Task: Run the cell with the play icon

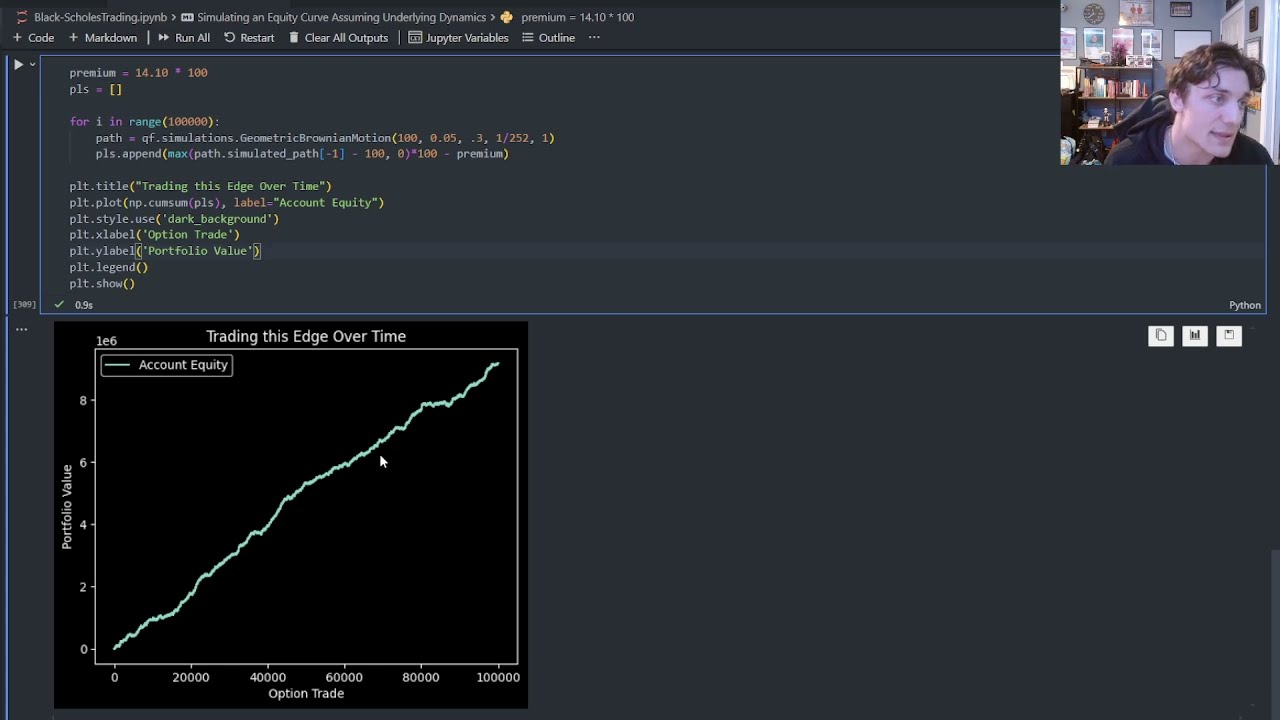Action: tap(18, 64)
